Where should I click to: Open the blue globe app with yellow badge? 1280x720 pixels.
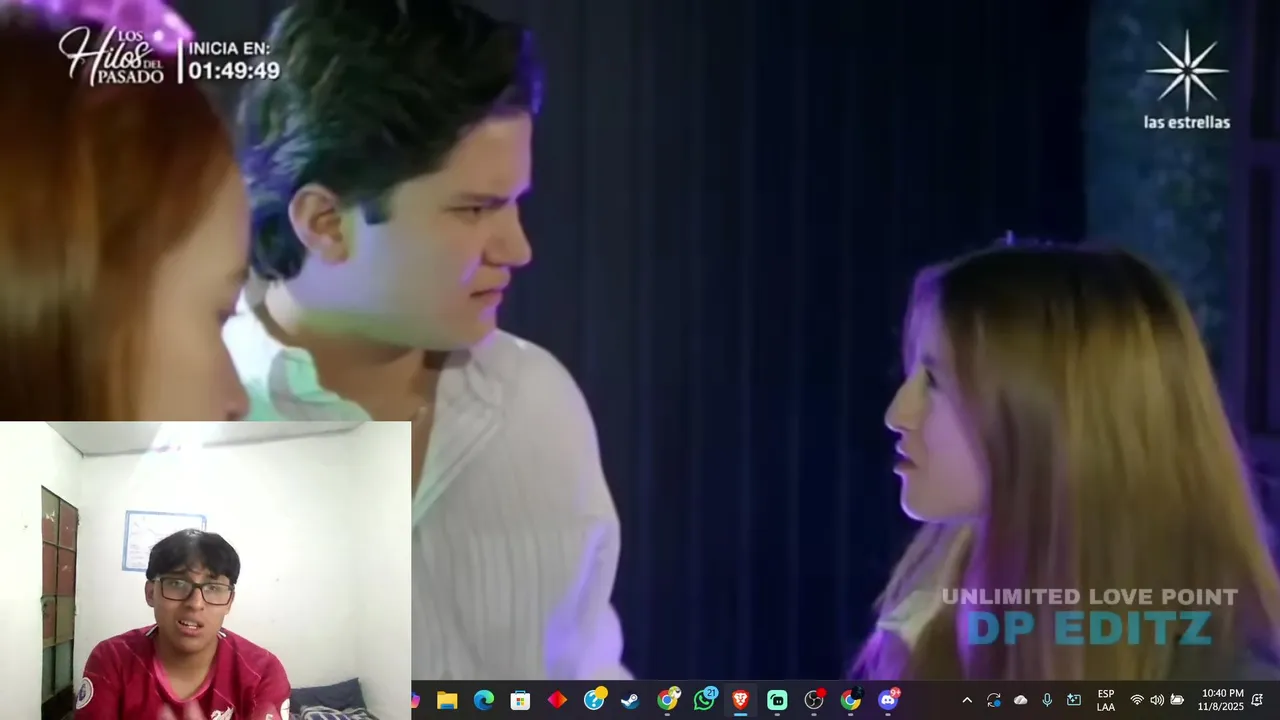[594, 699]
